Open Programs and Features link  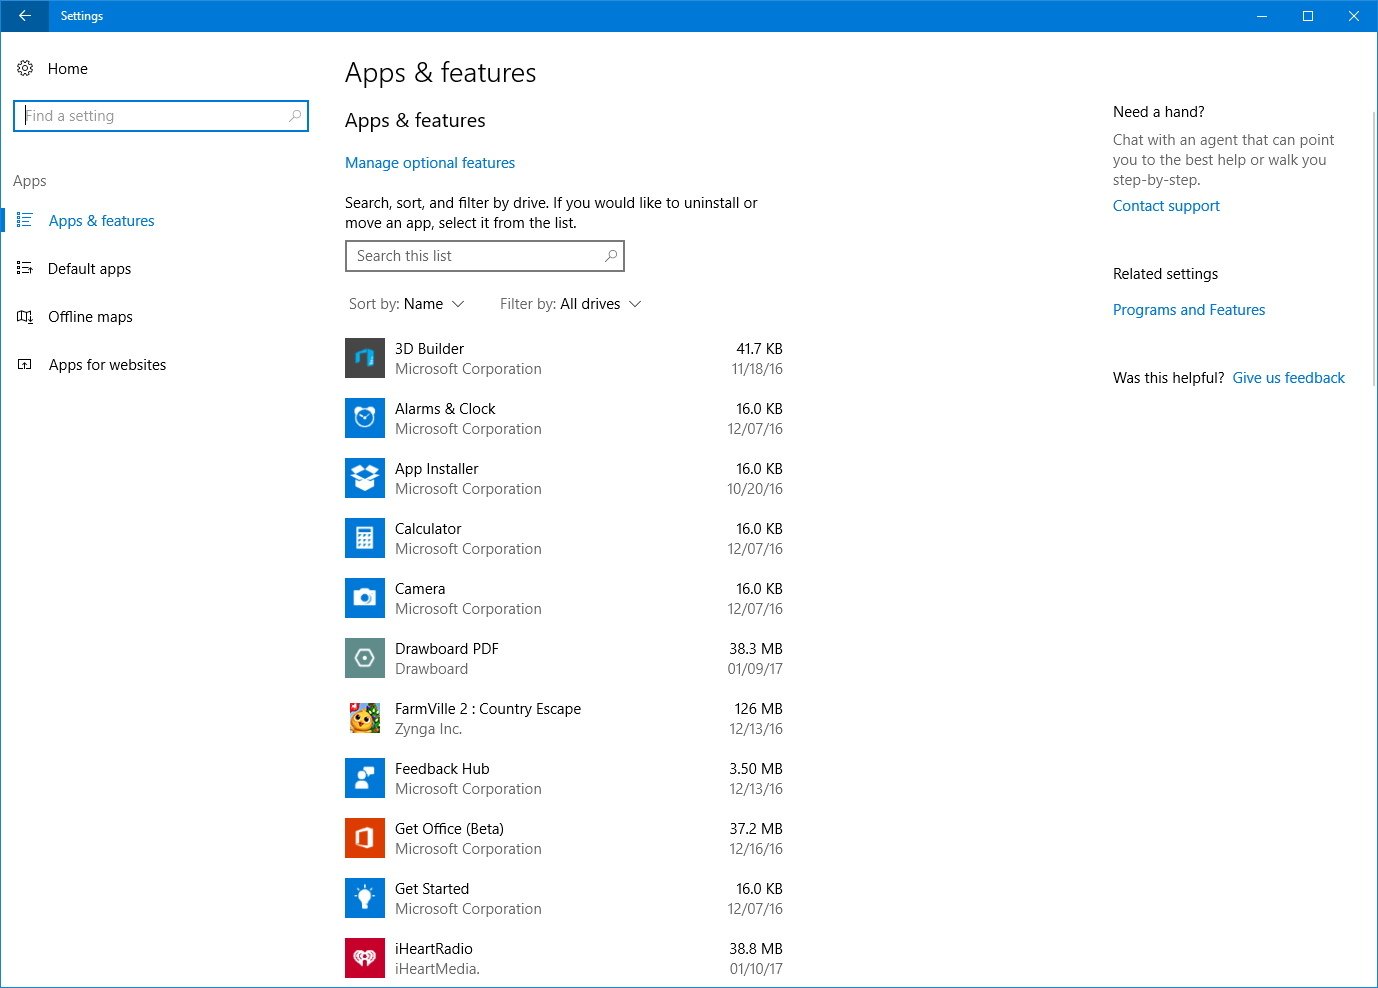pyautogui.click(x=1189, y=310)
